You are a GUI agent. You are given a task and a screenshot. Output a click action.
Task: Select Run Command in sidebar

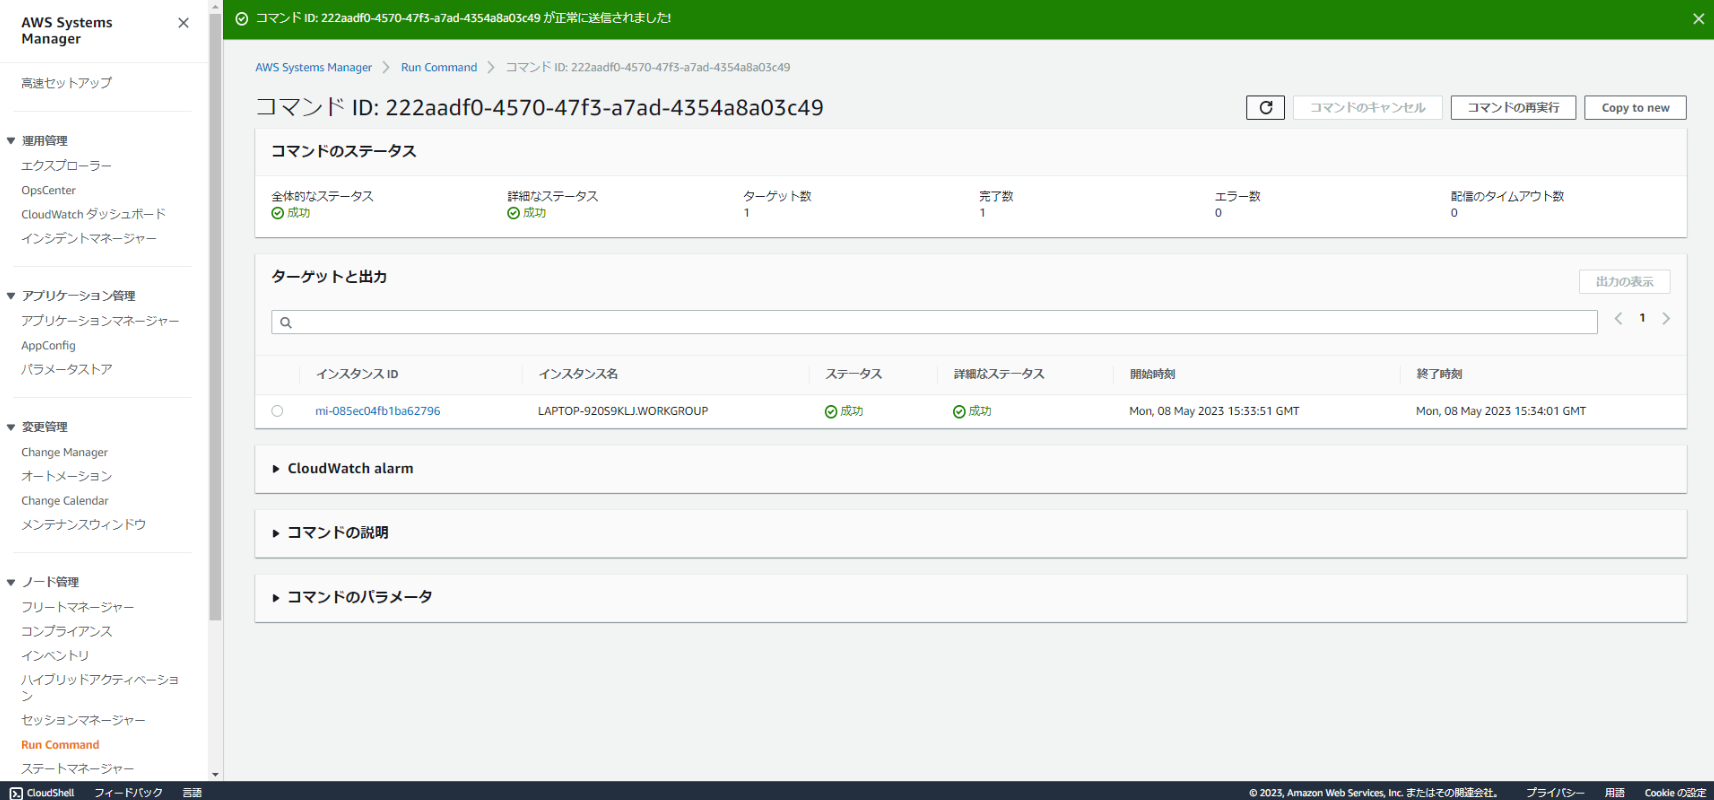[x=60, y=745]
